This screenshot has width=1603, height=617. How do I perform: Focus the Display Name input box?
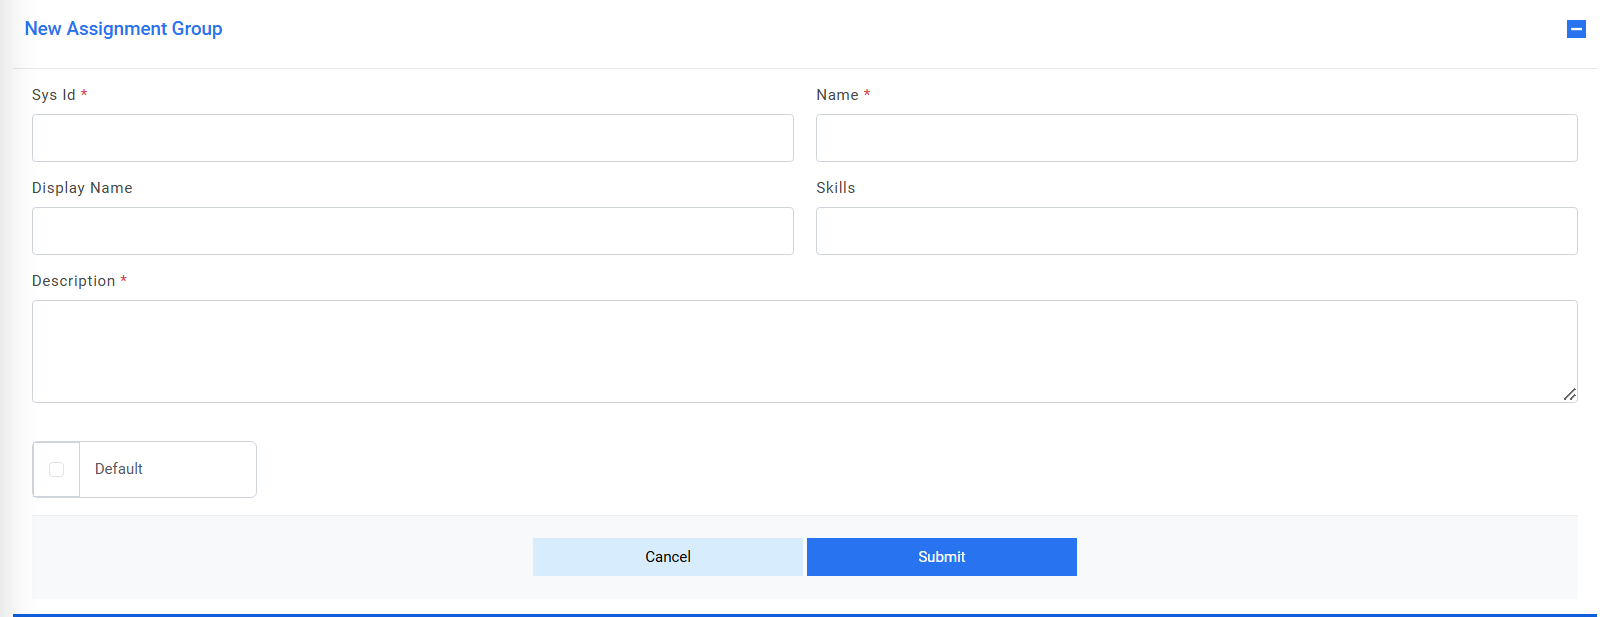click(412, 231)
